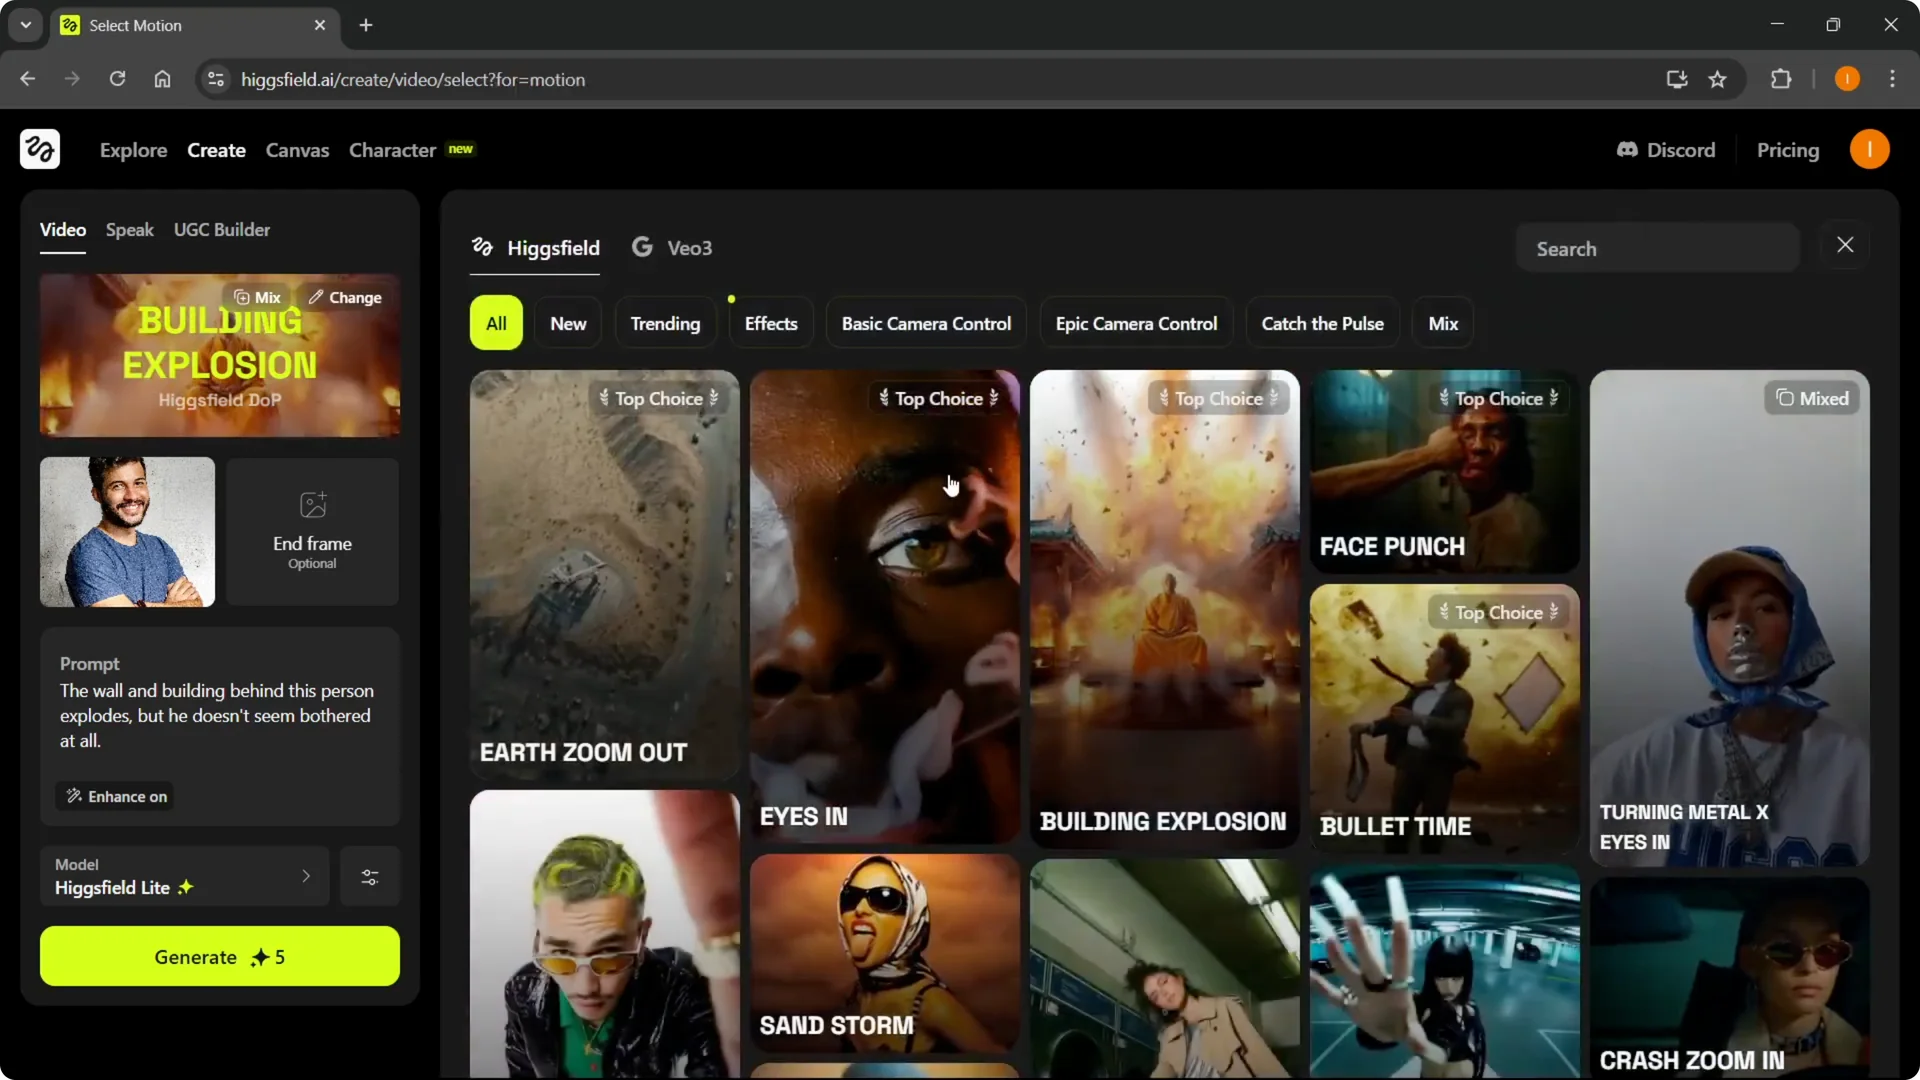Image resolution: width=1920 pixels, height=1080 pixels.
Task: Switch to the Speak tab
Action: tap(130, 230)
